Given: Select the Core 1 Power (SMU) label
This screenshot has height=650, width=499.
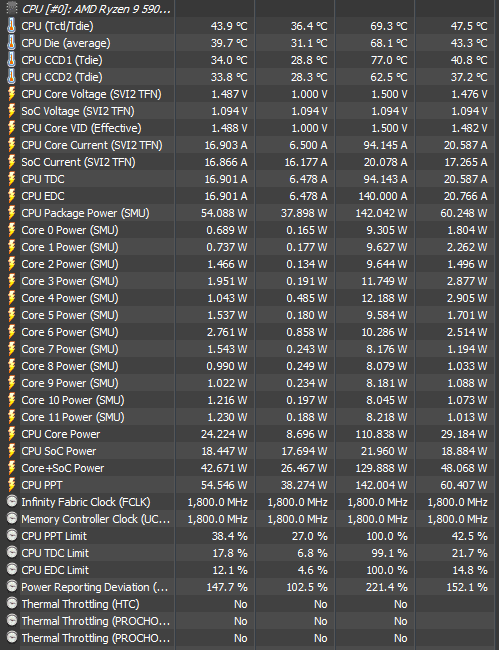Looking at the screenshot, I should tap(70, 247).
